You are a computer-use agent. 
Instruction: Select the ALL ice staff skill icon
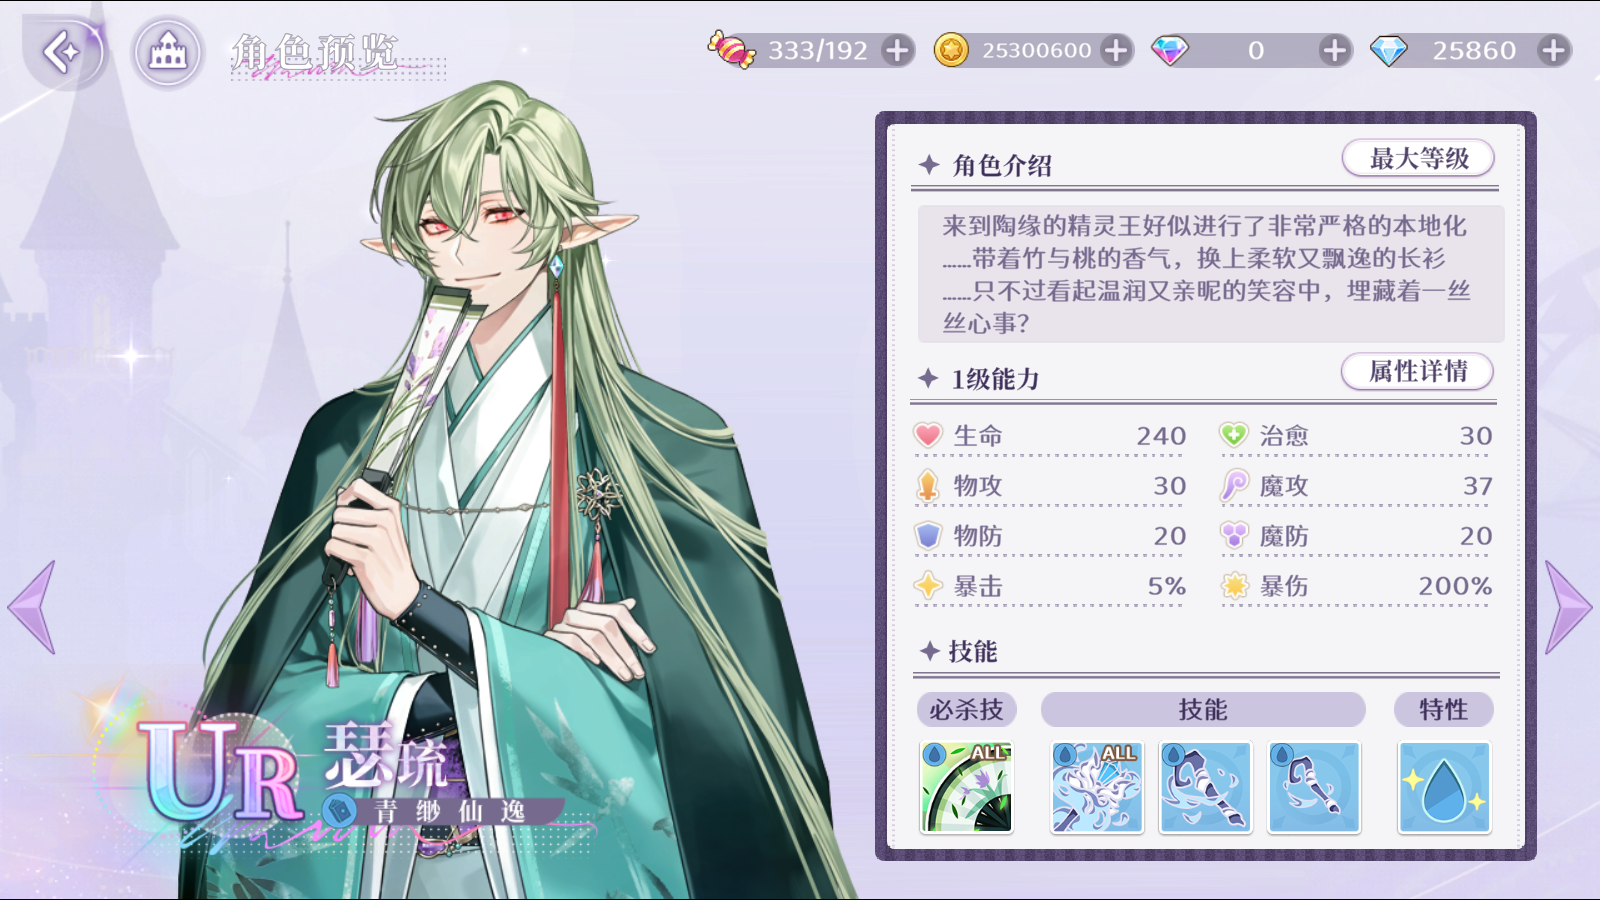click(x=1096, y=787)
